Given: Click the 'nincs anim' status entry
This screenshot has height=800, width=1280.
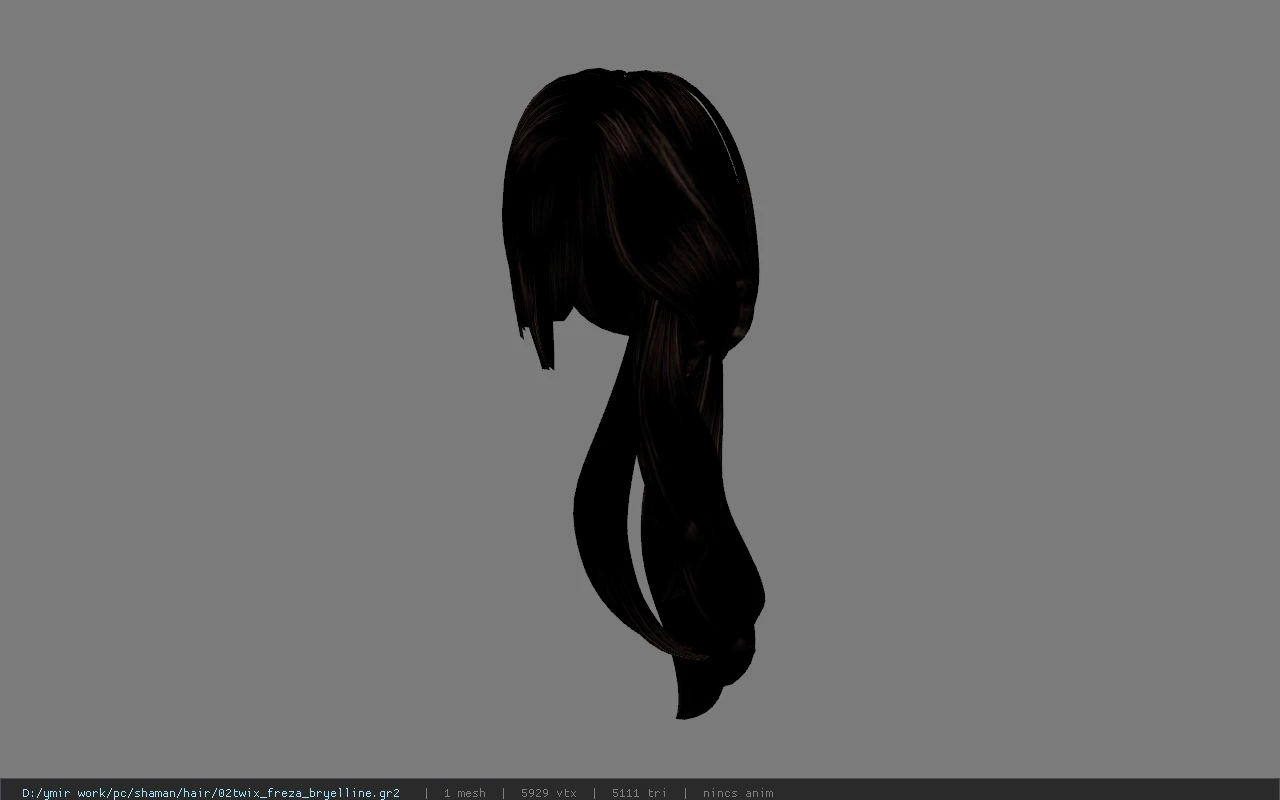Looking at the screenshot, I should [x=738, y=793].
